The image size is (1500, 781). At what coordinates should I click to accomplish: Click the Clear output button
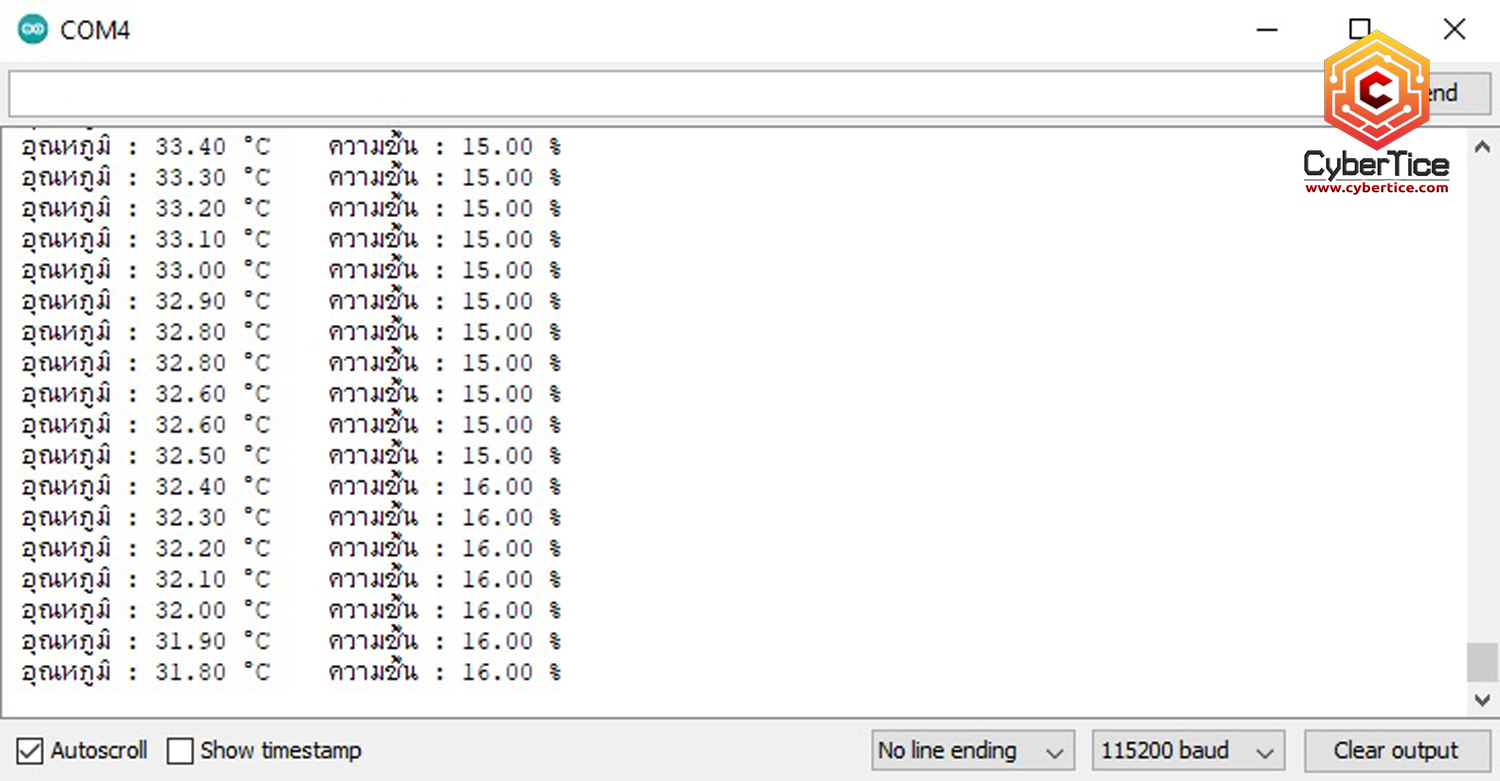click(1396, 751)
